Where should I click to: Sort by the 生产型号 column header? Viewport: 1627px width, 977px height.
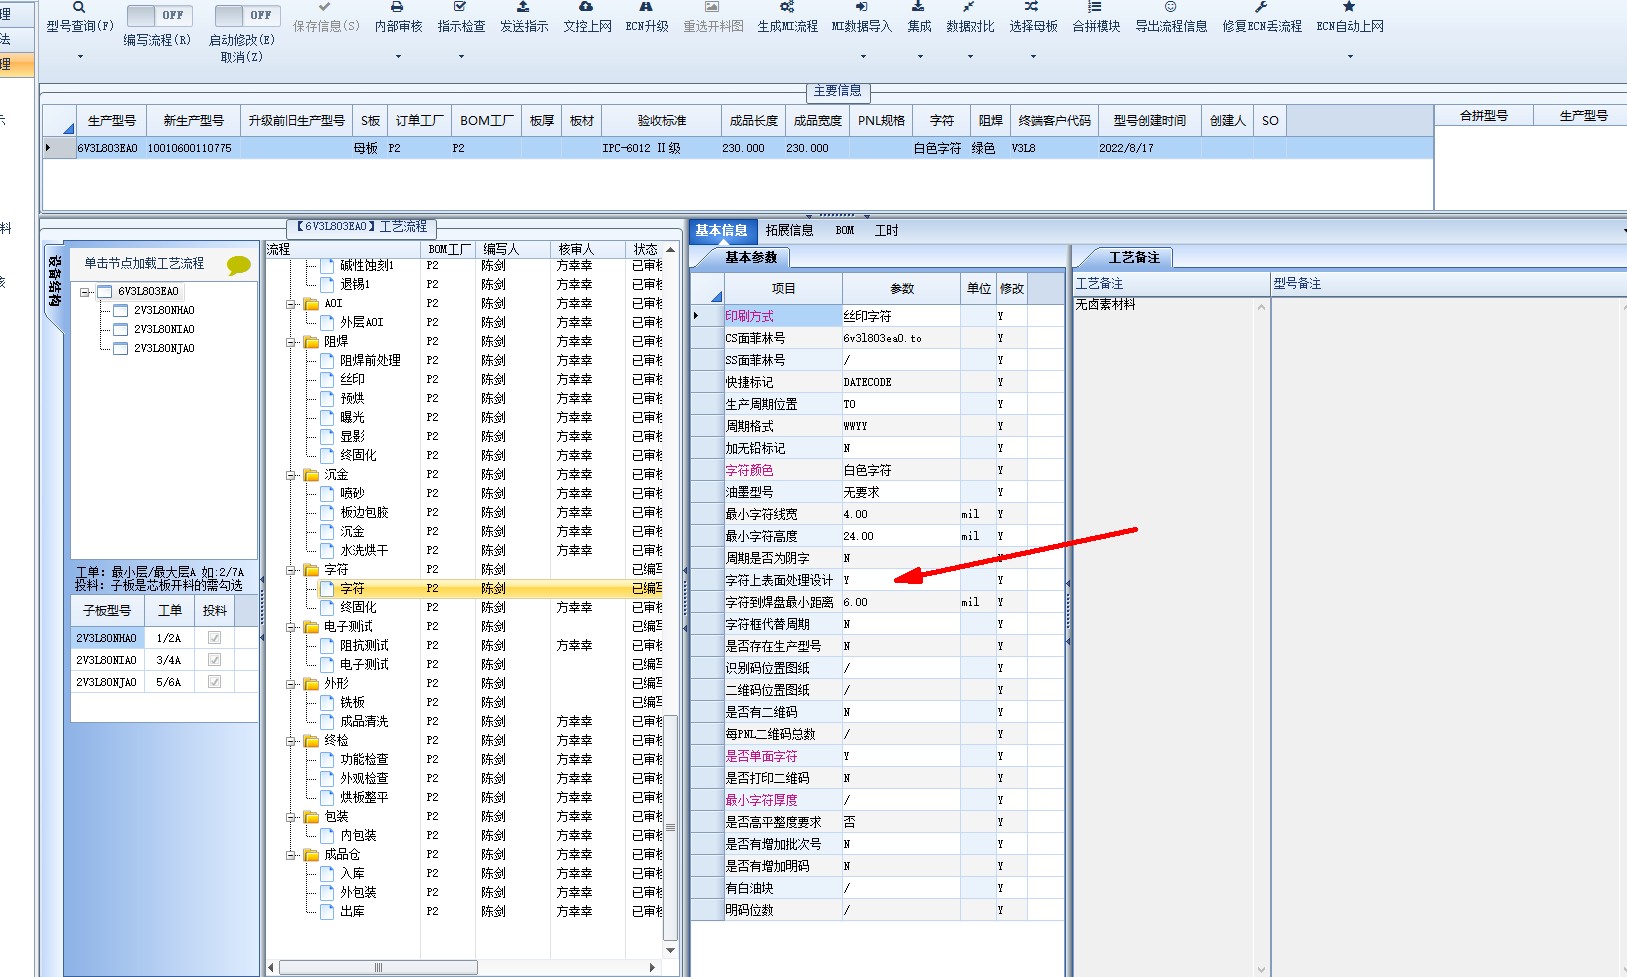[x=111, y=120]
